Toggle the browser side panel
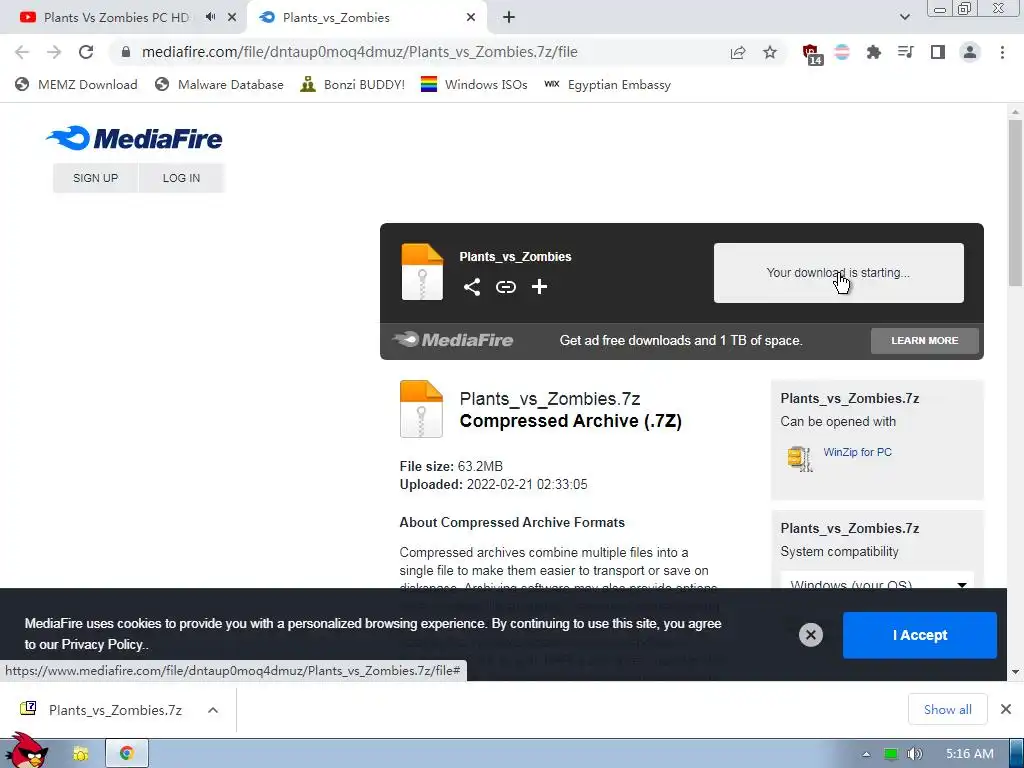The image size is (1024, 768). [938, 52]
